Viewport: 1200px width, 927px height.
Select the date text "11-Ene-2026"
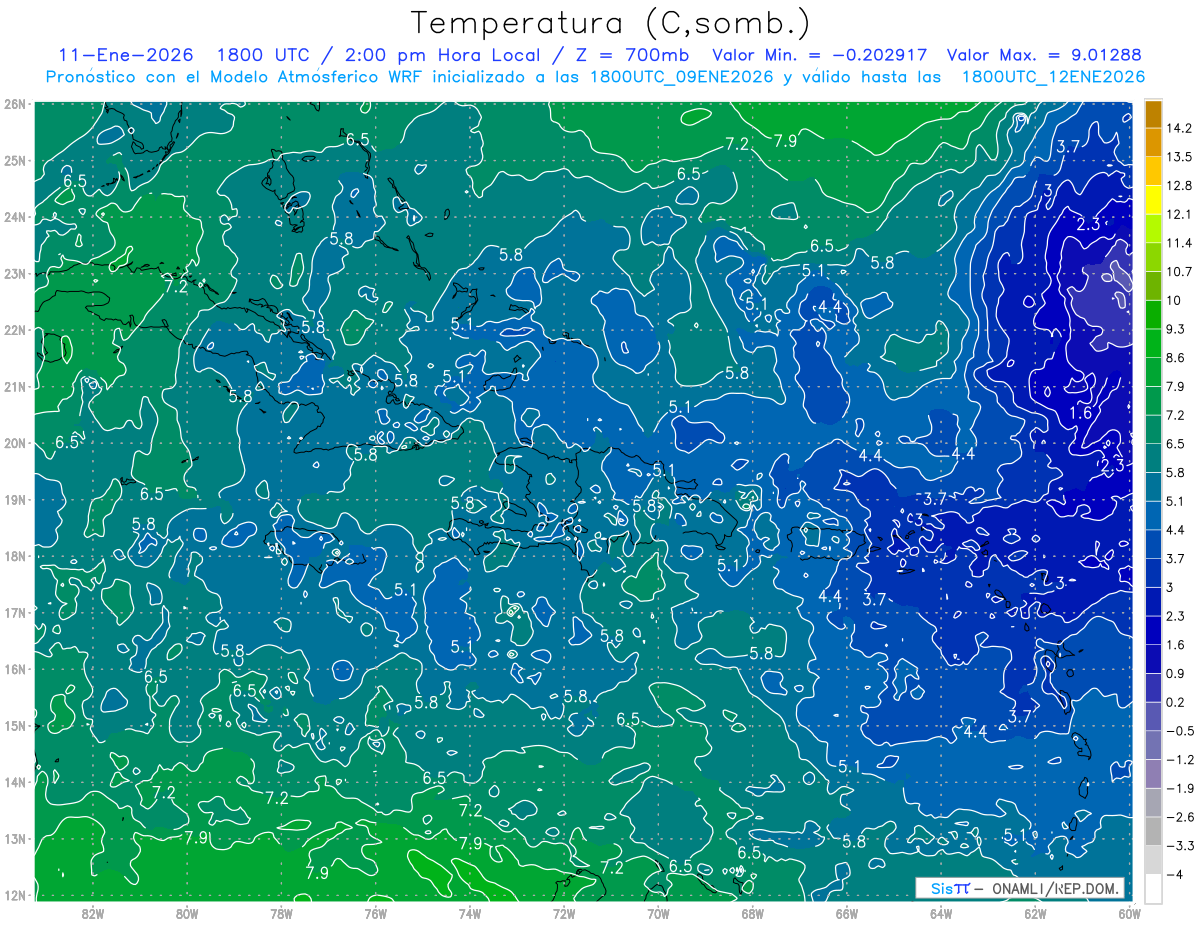coord(126,55)
